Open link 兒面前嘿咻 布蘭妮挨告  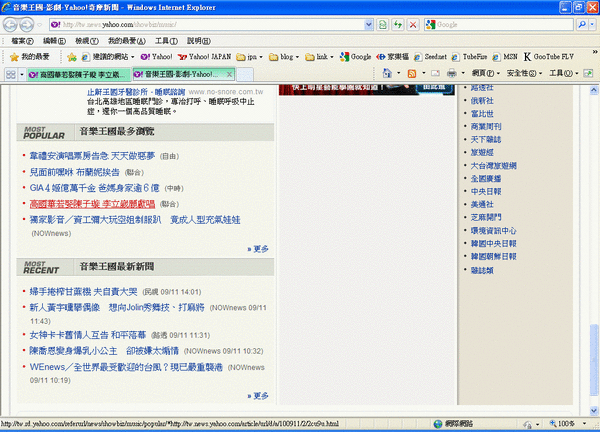75,172
